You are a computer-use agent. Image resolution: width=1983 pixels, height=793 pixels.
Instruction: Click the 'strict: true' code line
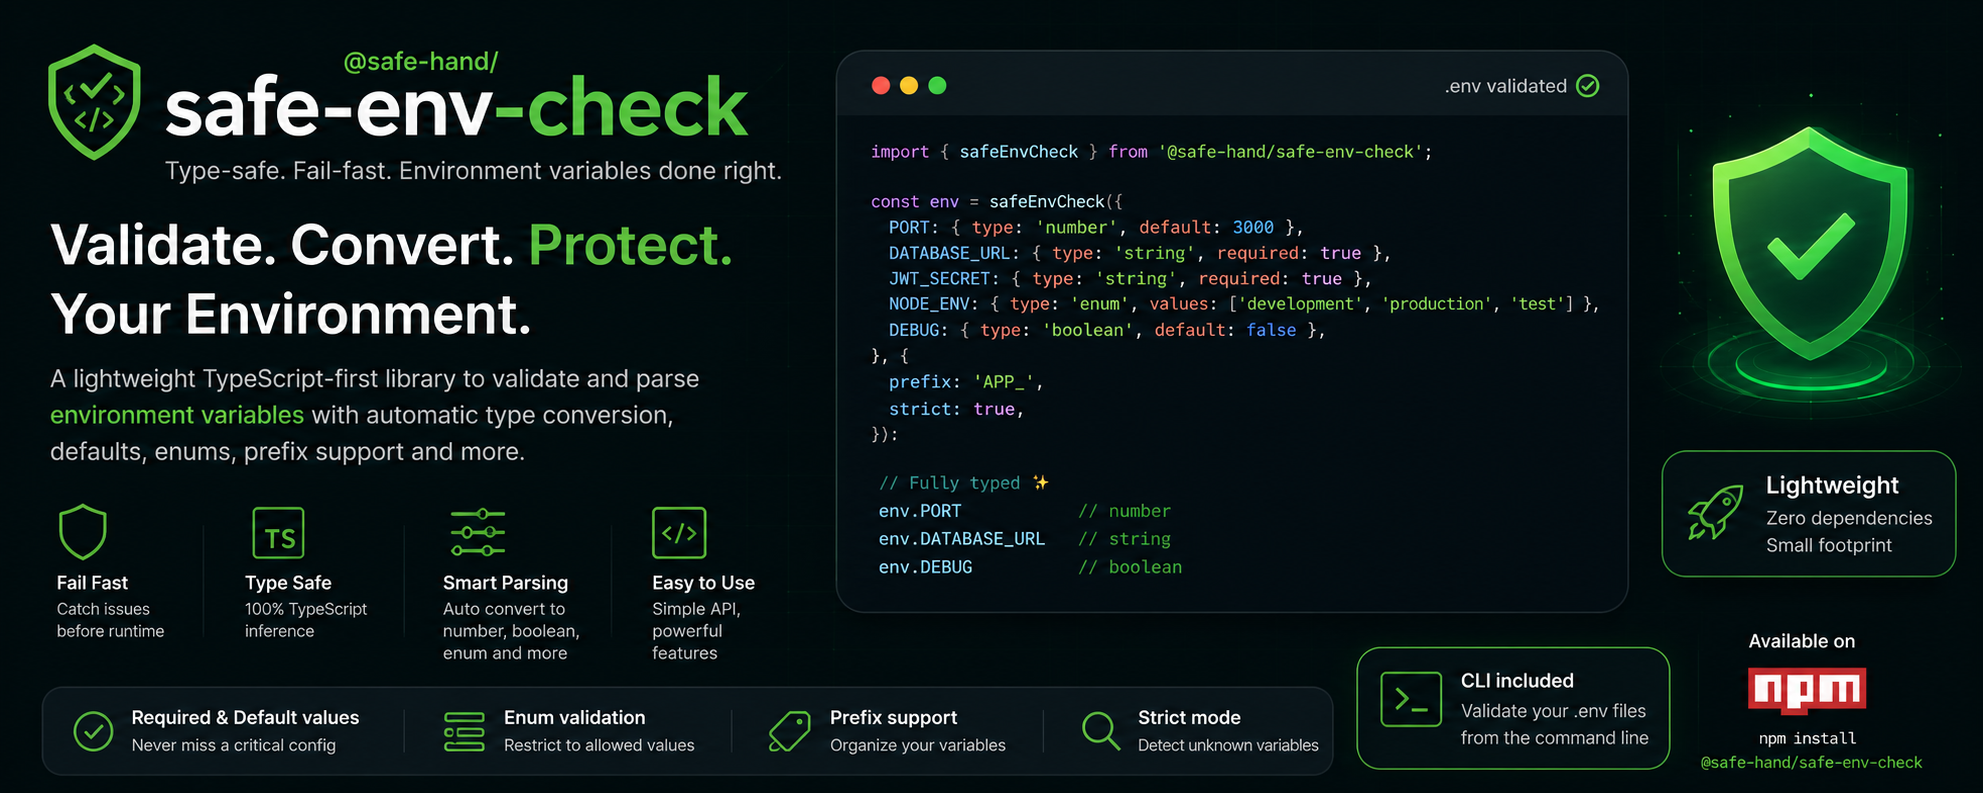pyautogui.click(x=956, y=409)
